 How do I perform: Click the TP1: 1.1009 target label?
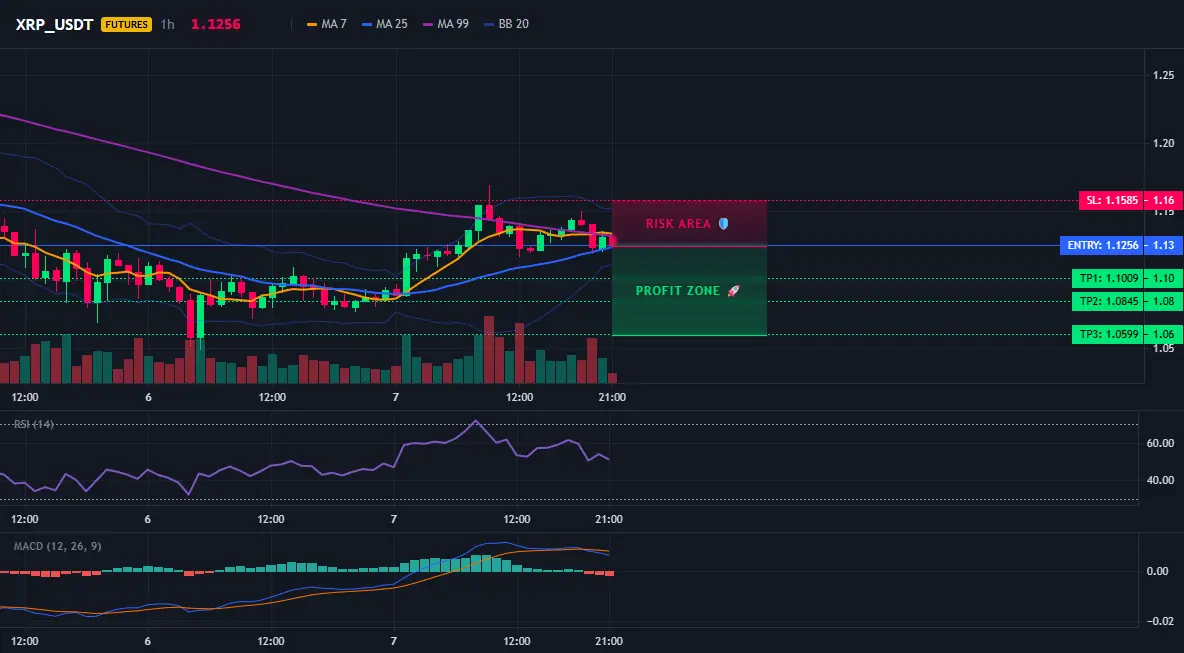[x=1108, y=279]
